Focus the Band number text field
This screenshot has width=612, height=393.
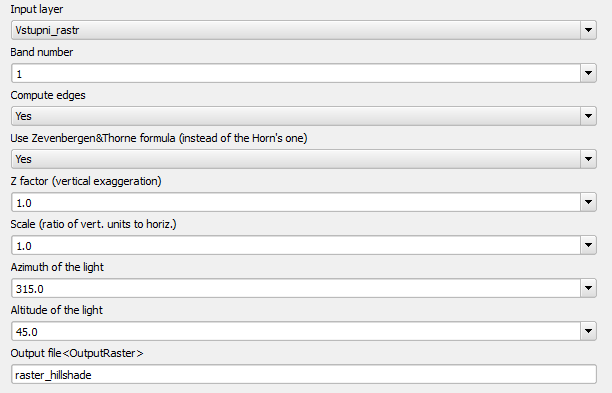296,73
